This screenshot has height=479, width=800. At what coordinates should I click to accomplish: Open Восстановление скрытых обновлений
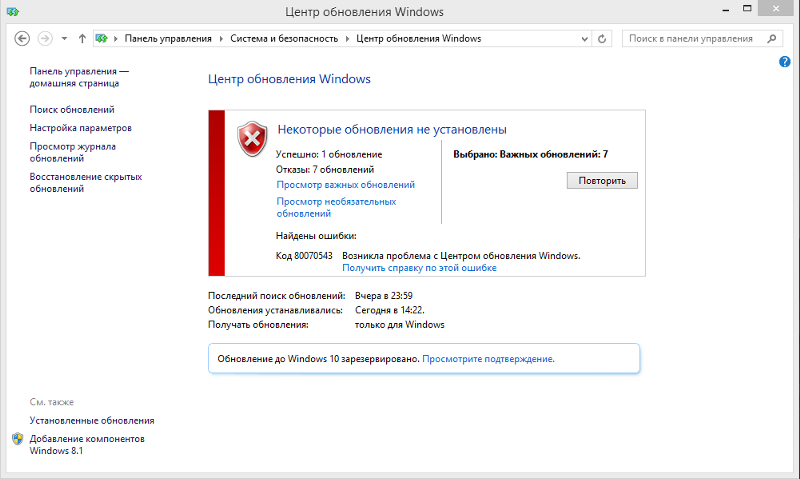[x=86, y=183]
